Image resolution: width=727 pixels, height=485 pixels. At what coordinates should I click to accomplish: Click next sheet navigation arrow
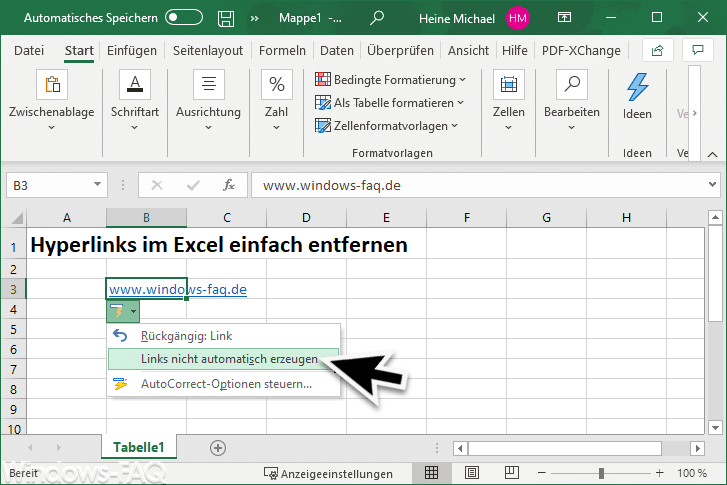click(58, 447)
